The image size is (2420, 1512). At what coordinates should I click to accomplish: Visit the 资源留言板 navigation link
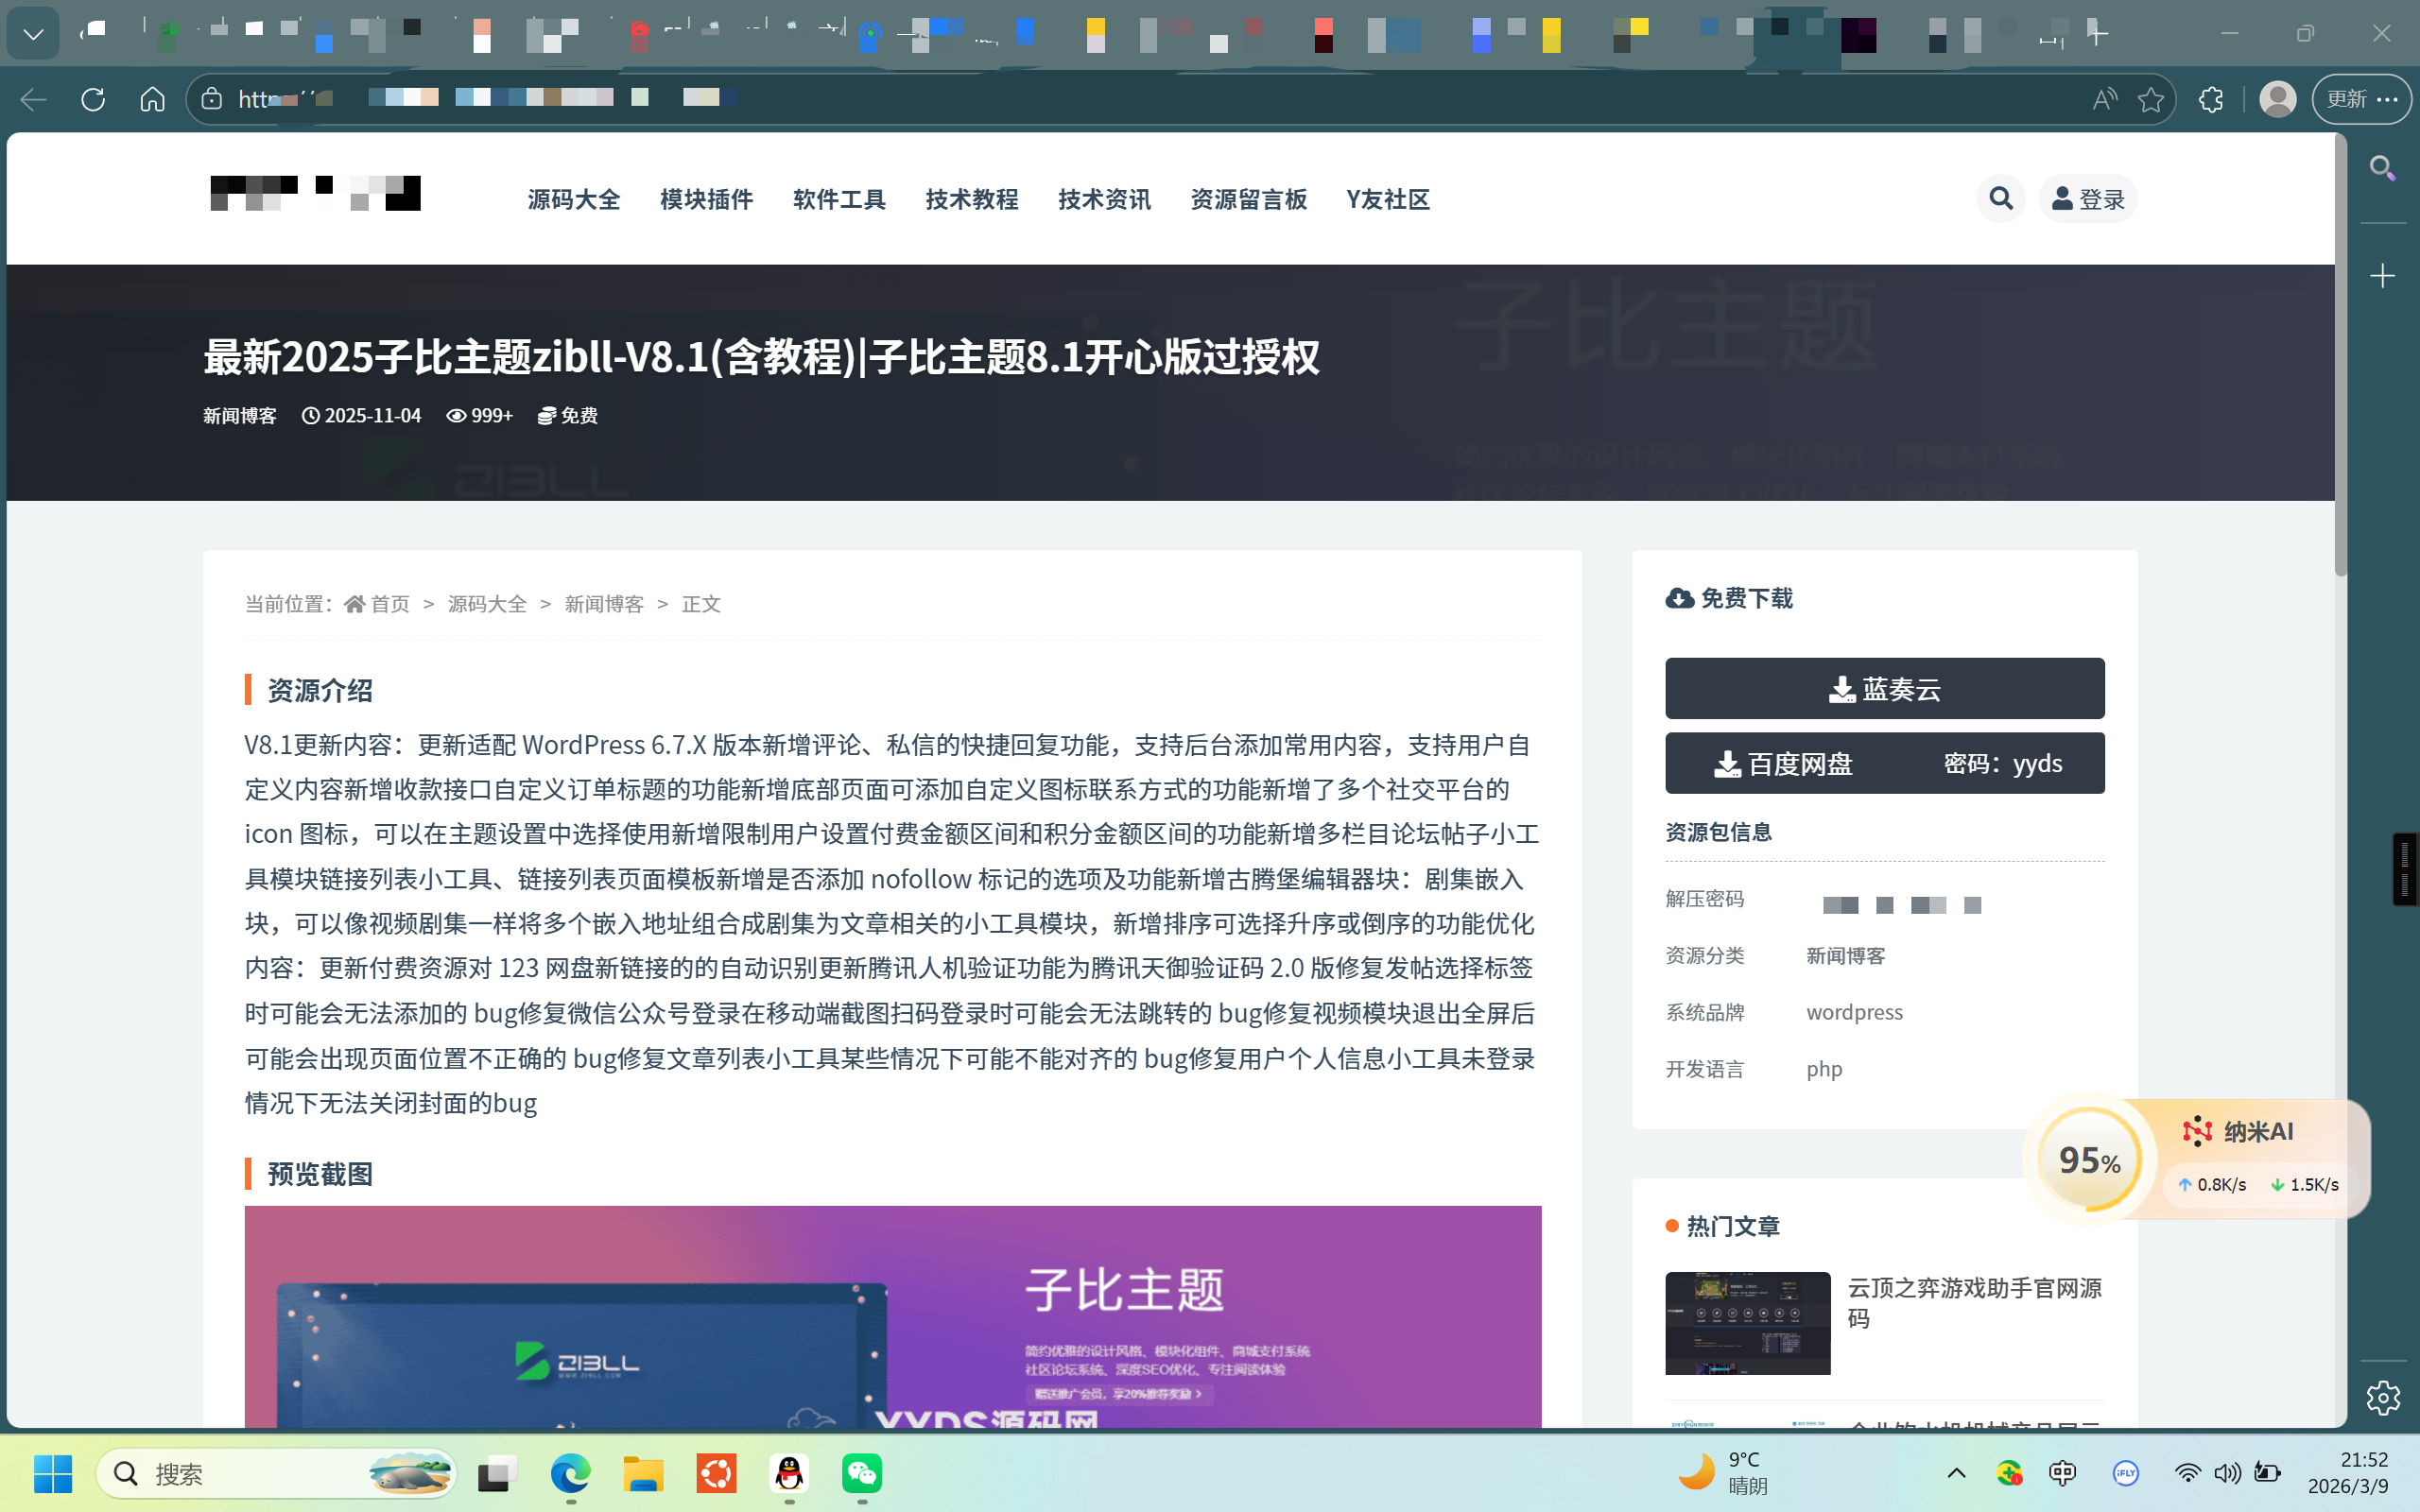point(1249,199)
